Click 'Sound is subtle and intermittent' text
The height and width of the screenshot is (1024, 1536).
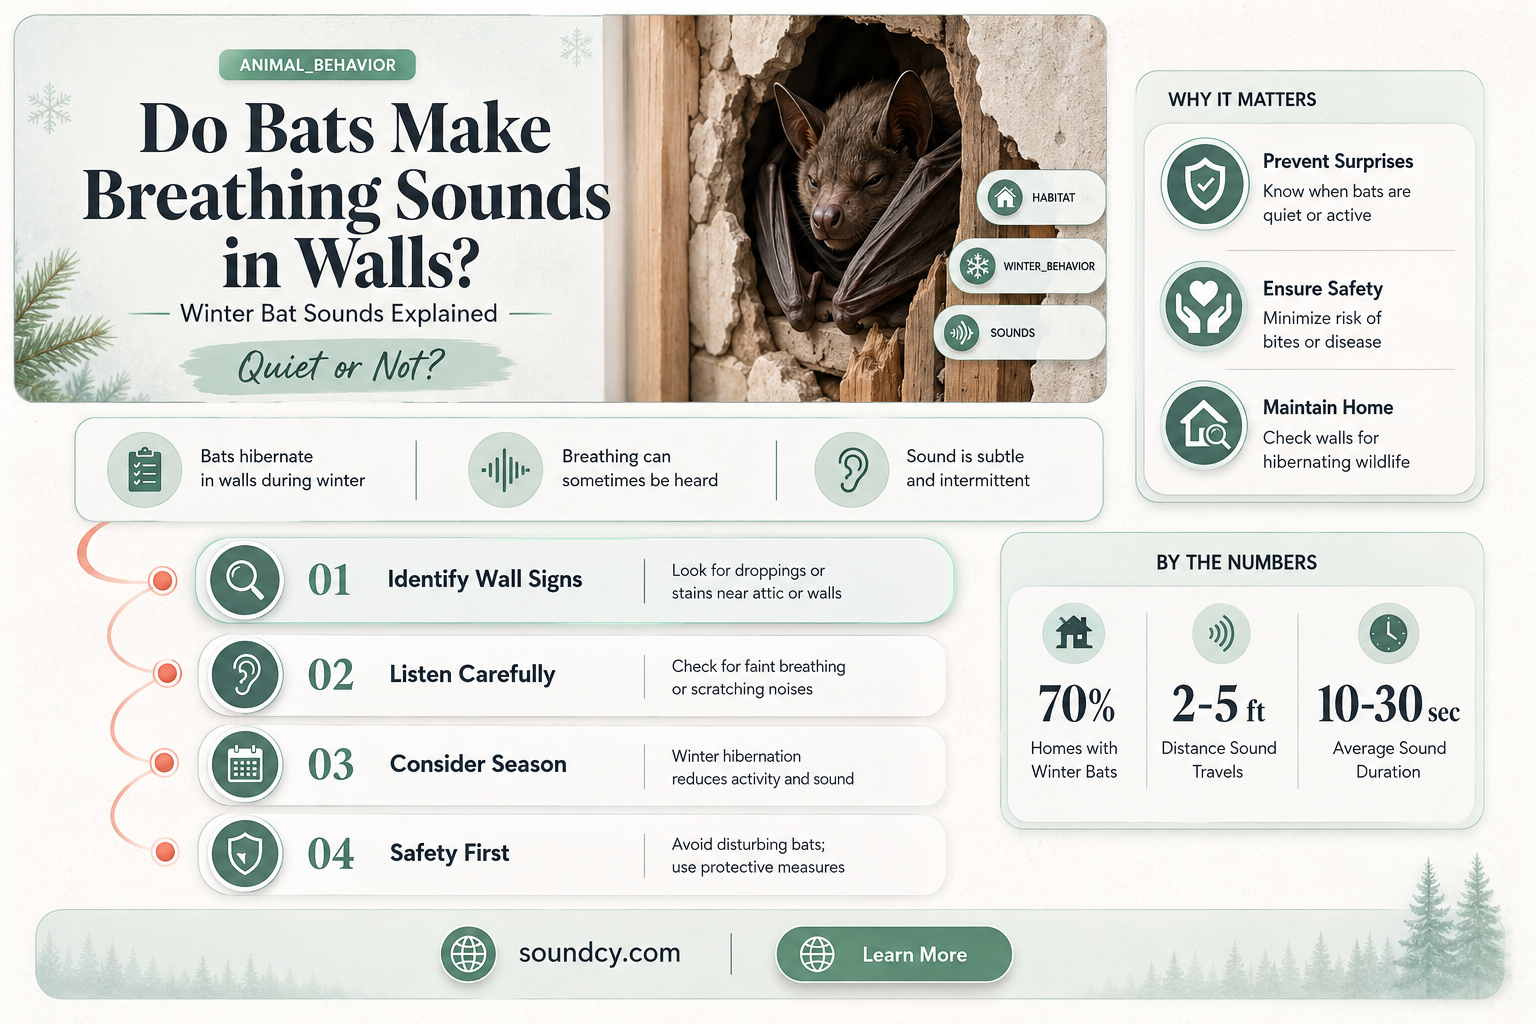(967, 468)
